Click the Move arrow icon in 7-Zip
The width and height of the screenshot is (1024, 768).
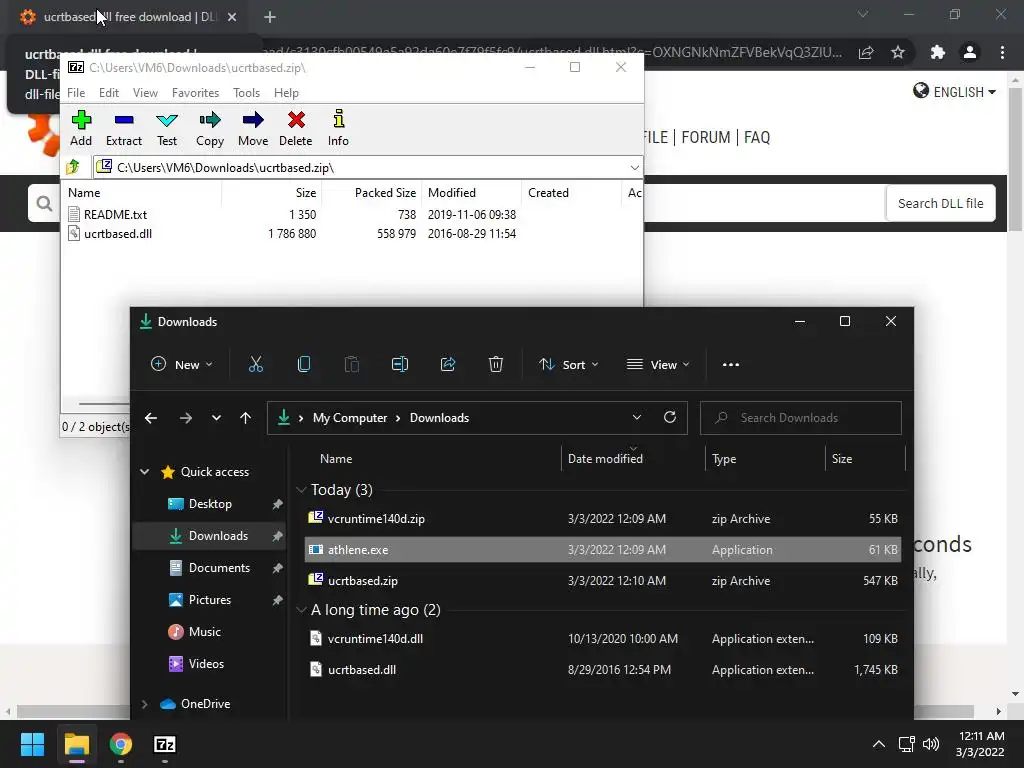pyautogui.click(x=253, y=128)
